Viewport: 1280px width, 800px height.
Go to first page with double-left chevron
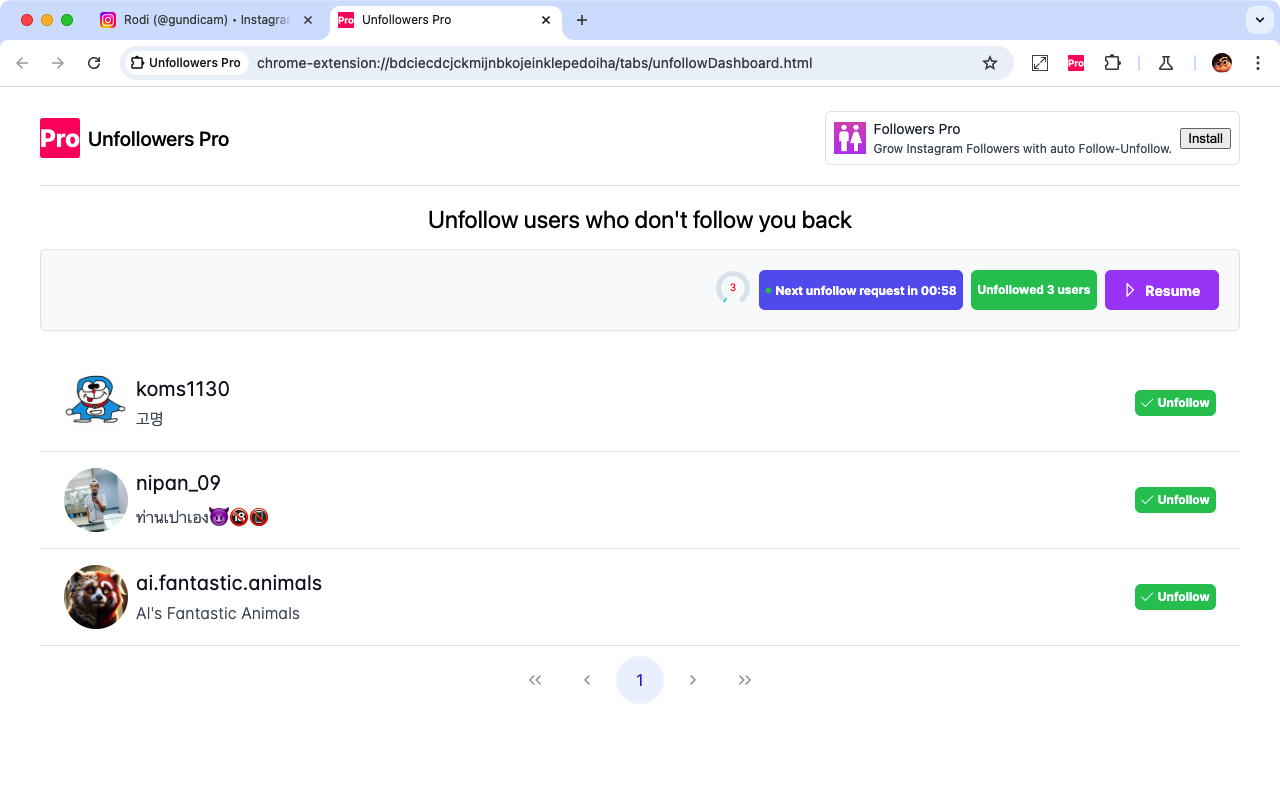(x=535, y=680)
